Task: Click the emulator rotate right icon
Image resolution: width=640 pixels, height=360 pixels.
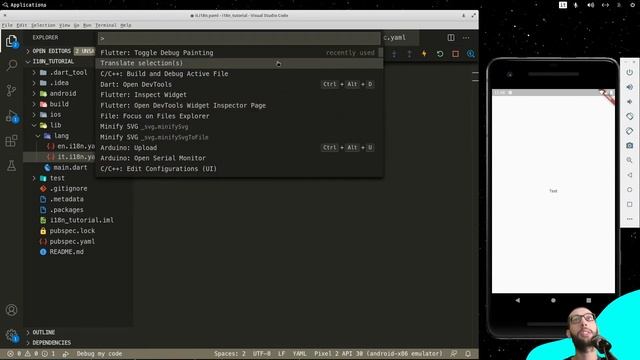Action: [629, 131]
